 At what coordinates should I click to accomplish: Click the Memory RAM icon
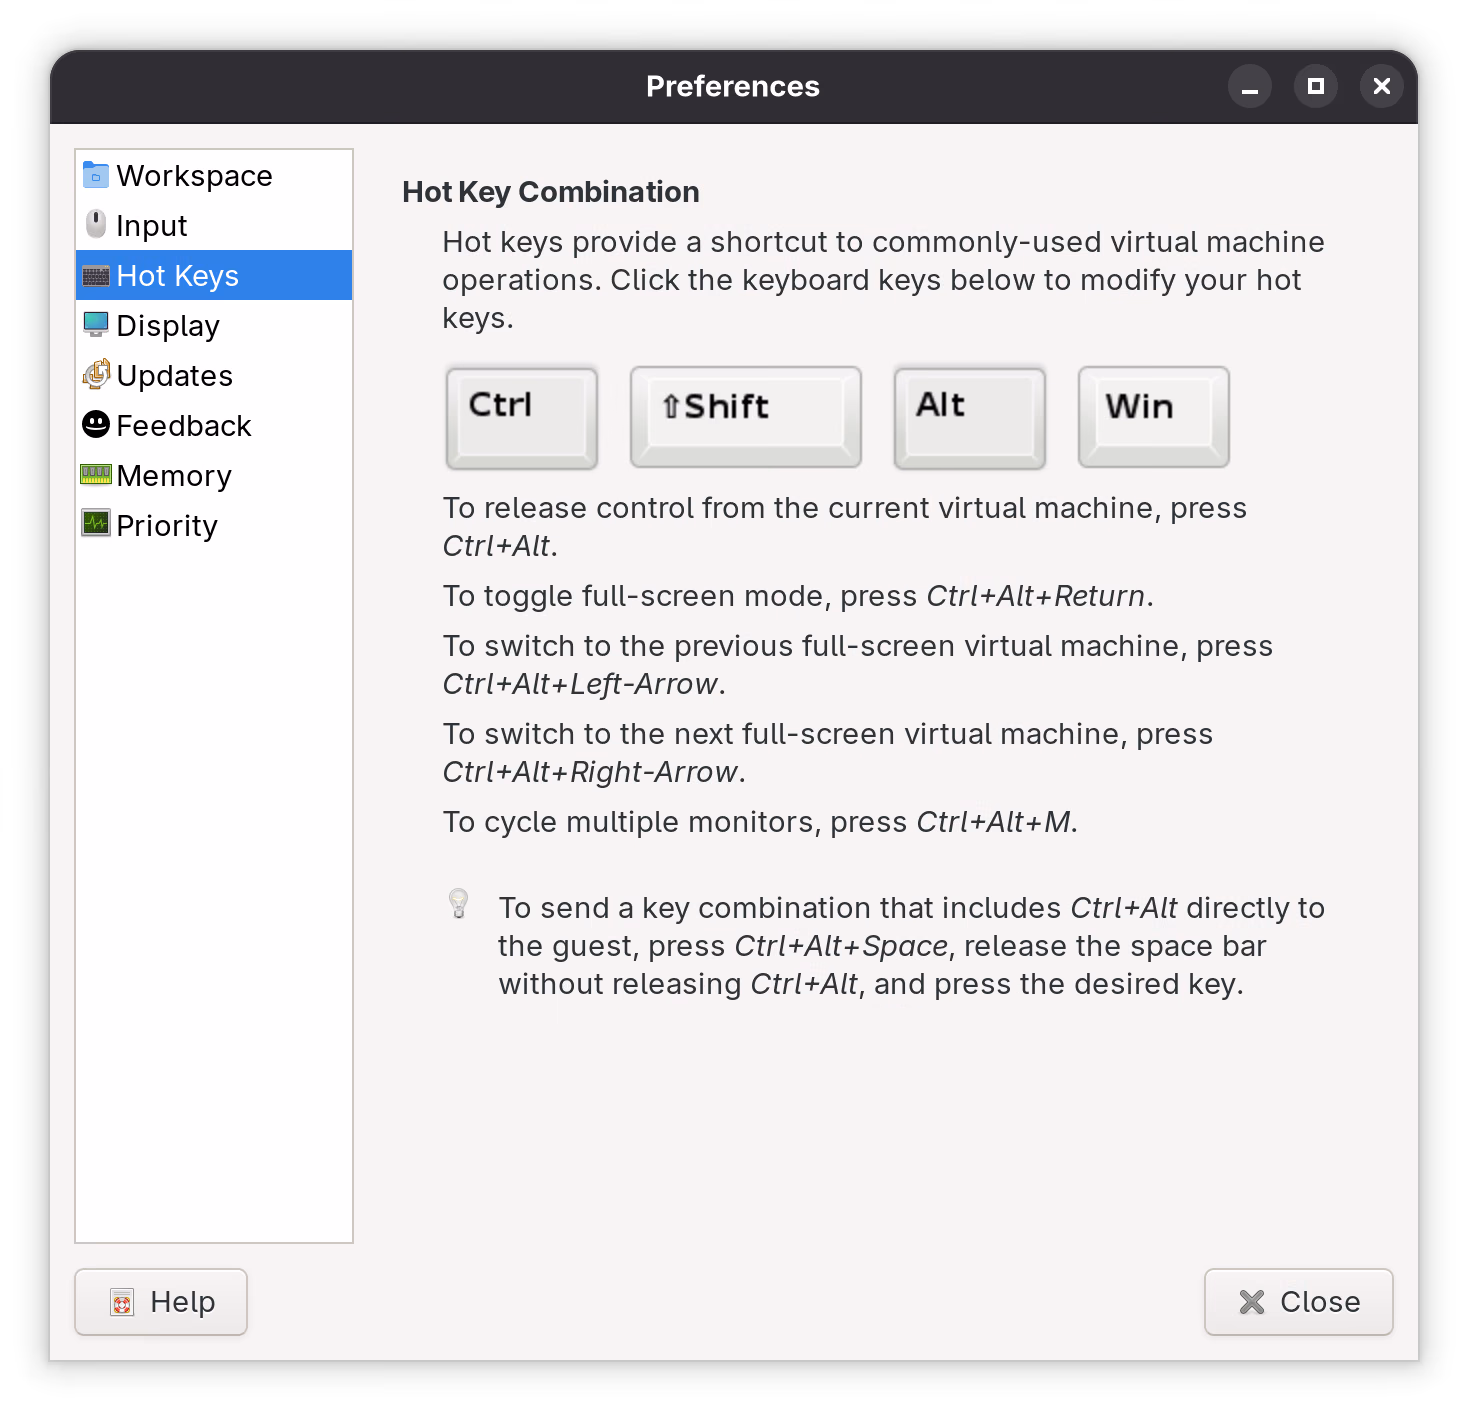pos(95,474)
